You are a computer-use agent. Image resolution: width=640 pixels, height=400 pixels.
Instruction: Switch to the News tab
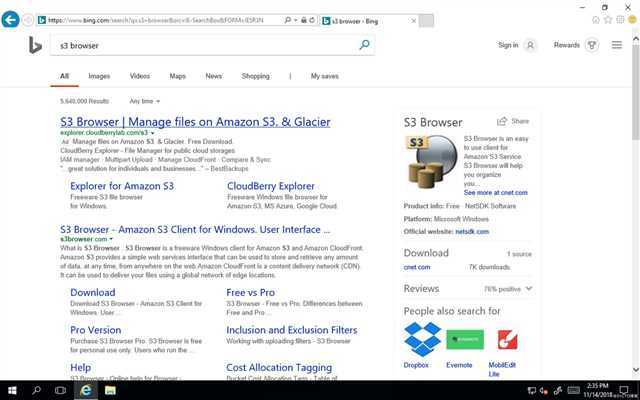tap(213, 76)
